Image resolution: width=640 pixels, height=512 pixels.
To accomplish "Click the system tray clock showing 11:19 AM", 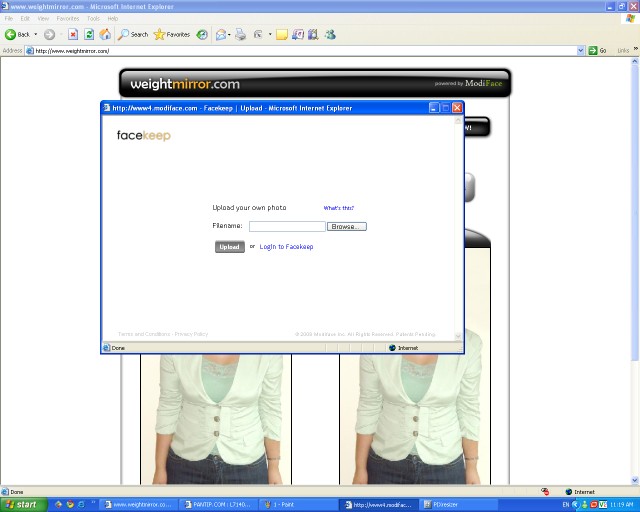I will (x=622, y=505).
